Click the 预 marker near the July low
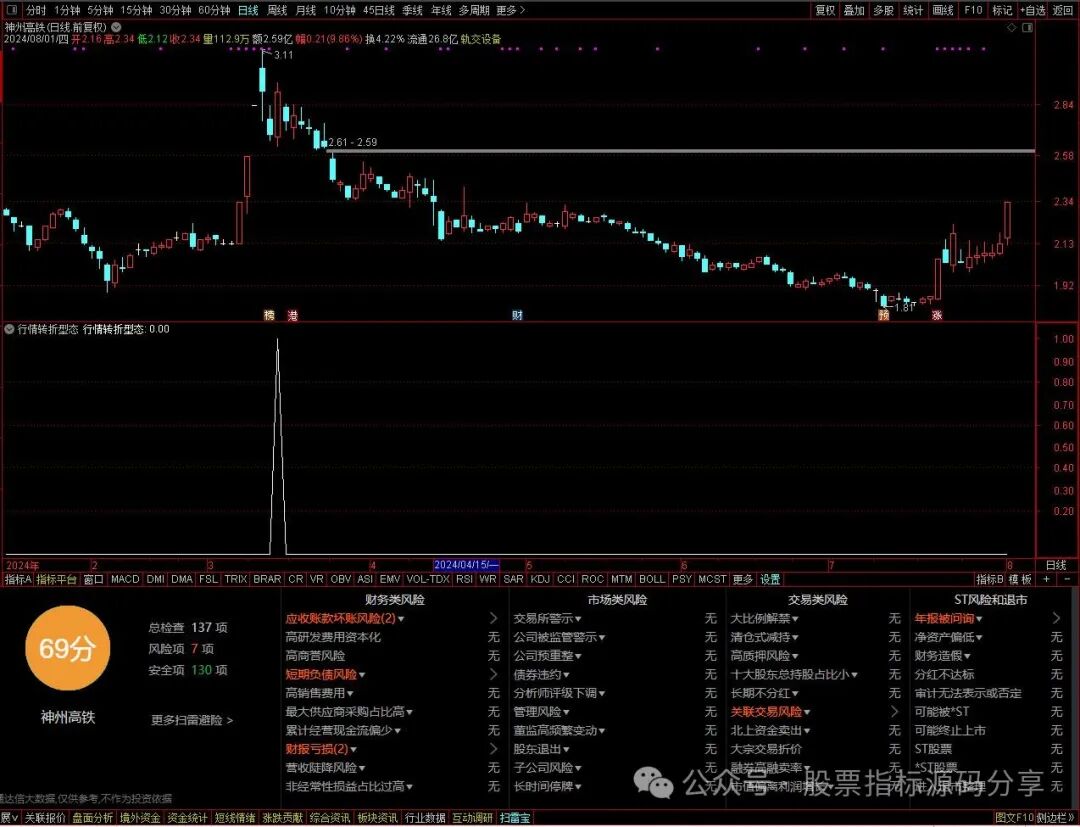The width and height of the screenshot is (1080, 827). (x=884, y=315)
